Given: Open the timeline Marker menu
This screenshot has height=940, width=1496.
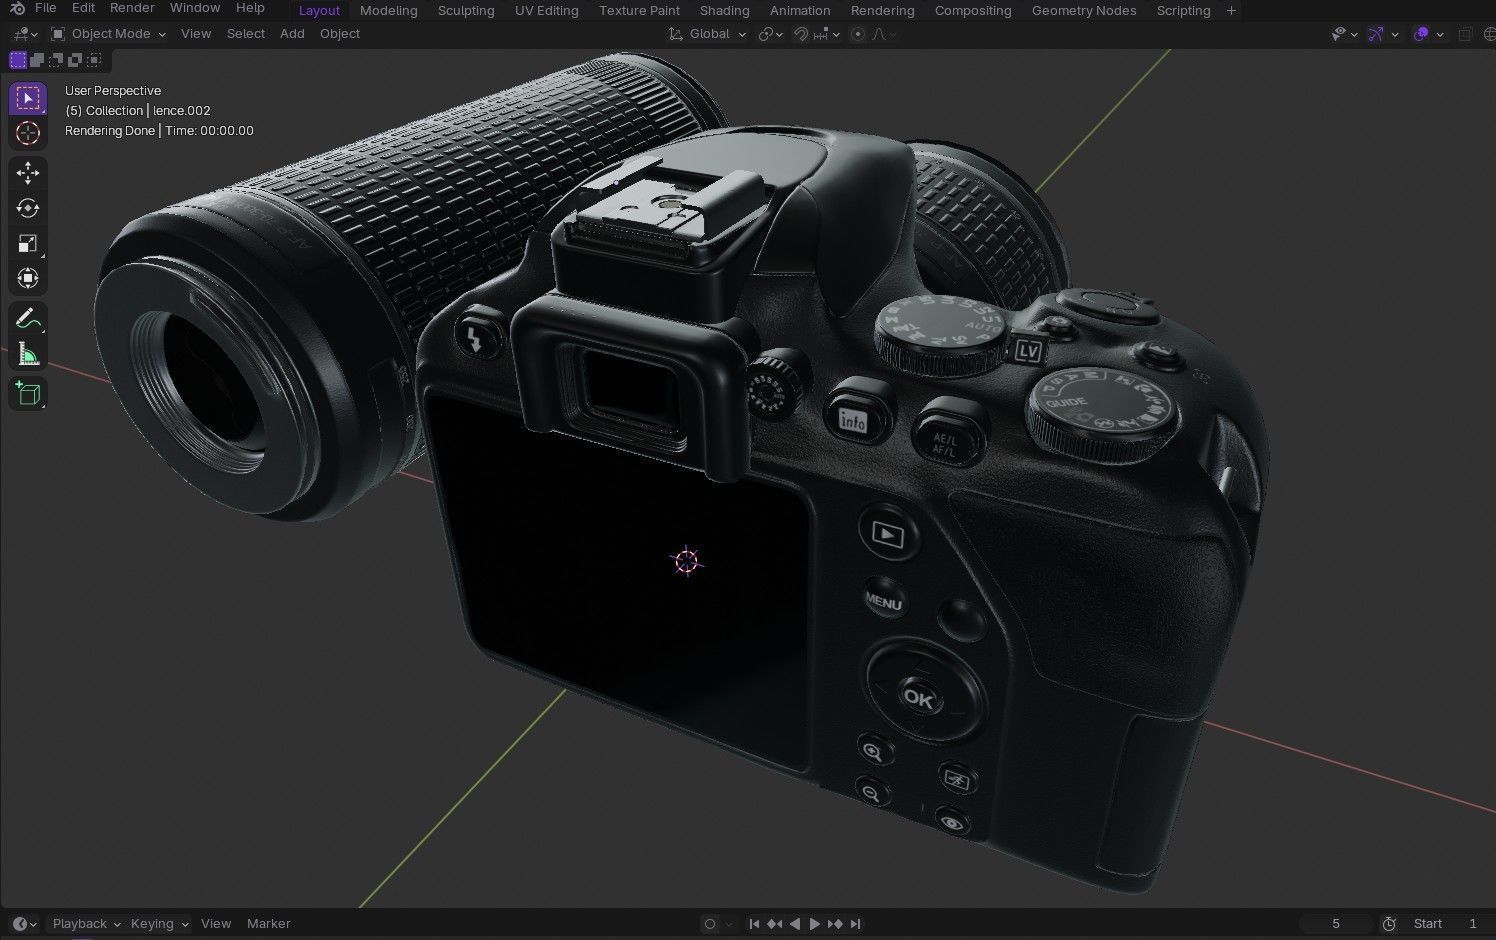Looking at the screenshot, I should click(268, 924).
